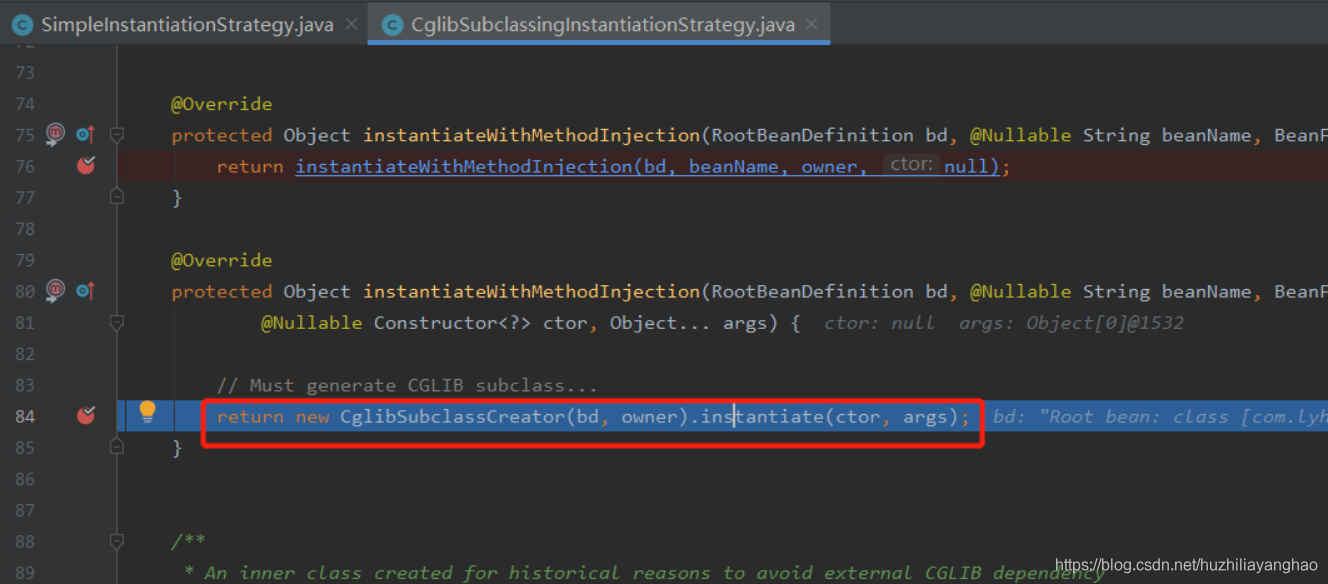Click 'Constructor<?>' type on line 81

coord(453,322)
